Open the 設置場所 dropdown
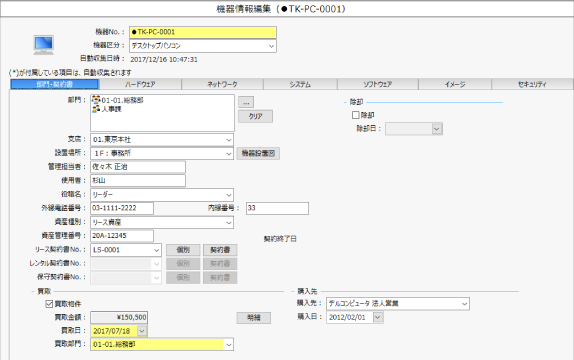Screen dimensions: 574x360 [x=229, y=153]
